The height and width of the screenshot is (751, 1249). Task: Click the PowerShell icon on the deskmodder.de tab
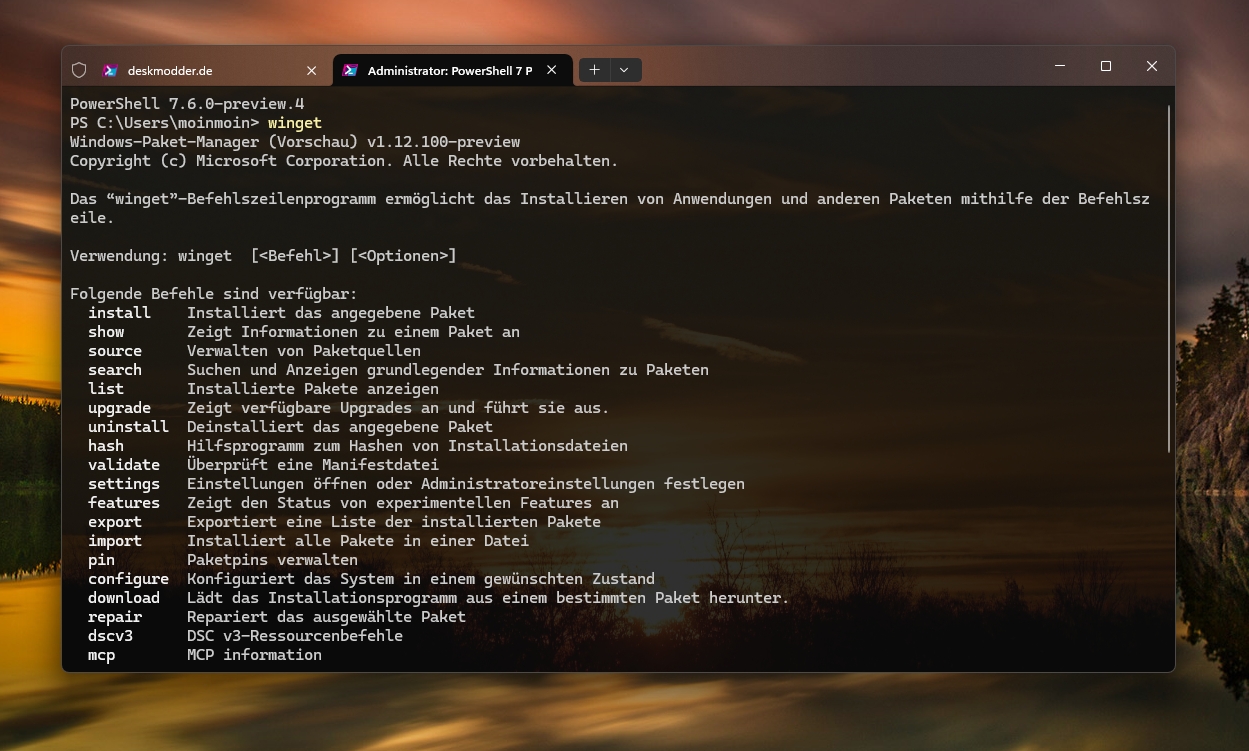(x=110, y=70)
